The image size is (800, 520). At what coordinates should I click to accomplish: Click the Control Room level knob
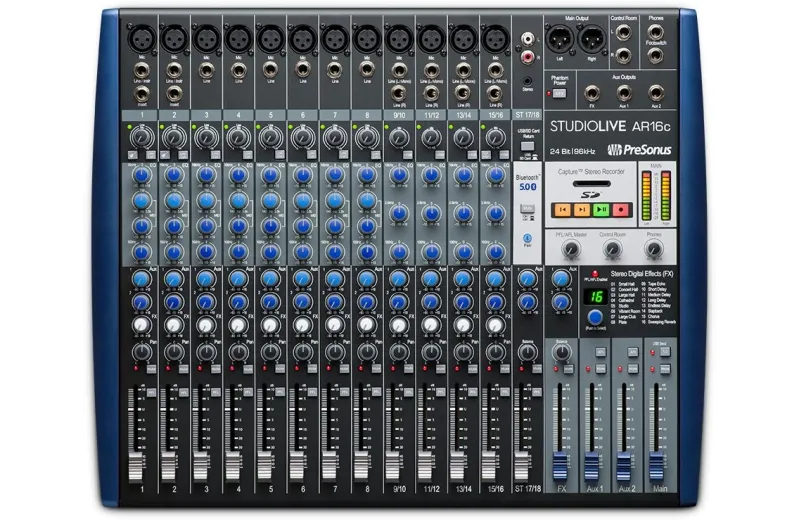612,250
